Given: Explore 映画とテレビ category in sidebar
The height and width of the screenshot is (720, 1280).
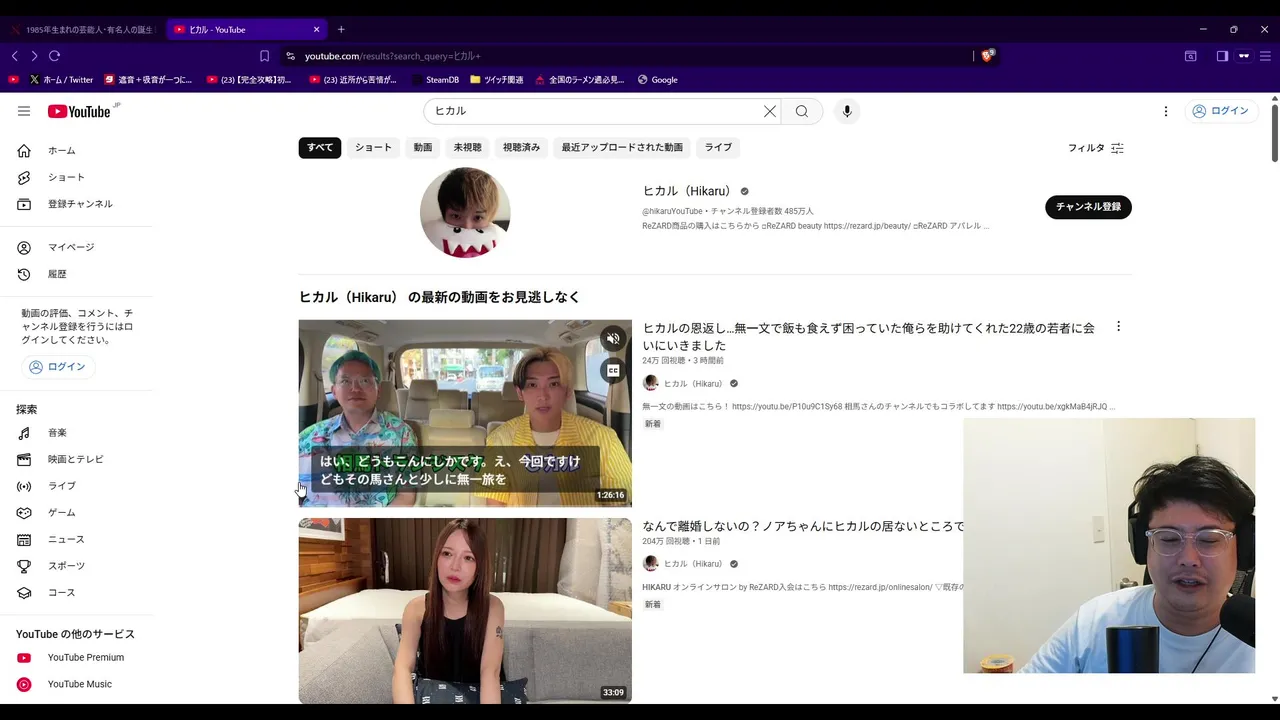Looking at the screenshot, I should tap(76, 459).
